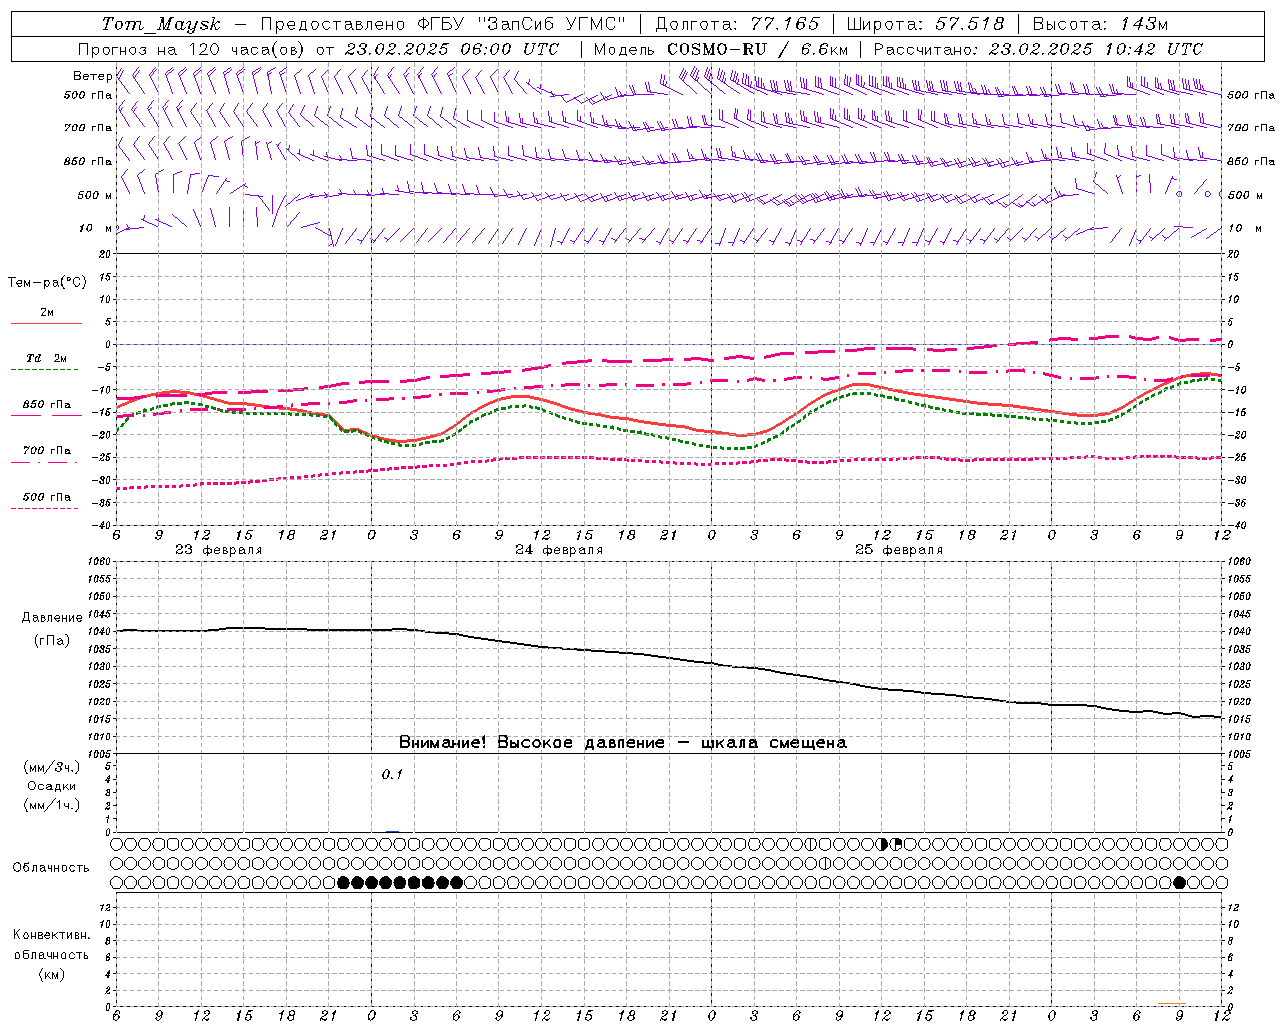Click the half-filled high-cloud circle at 12h on 25 февраля
The height and width of the screenshot is (1024, 1280).
(x=883, y=844)
